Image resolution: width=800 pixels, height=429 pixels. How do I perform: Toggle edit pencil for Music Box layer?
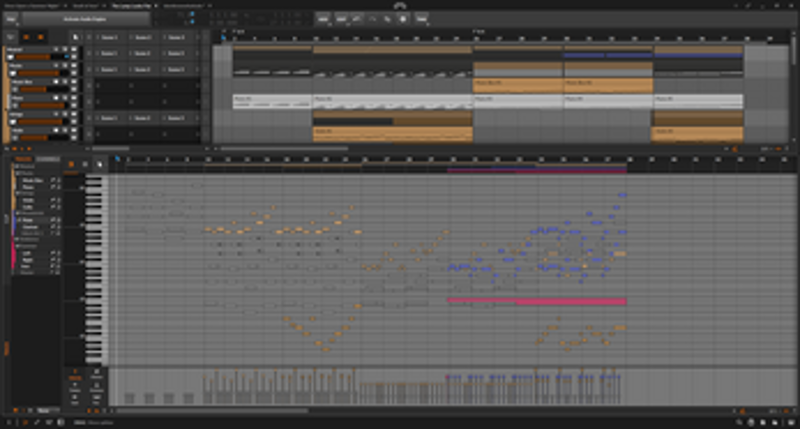(x=53, y=180)
